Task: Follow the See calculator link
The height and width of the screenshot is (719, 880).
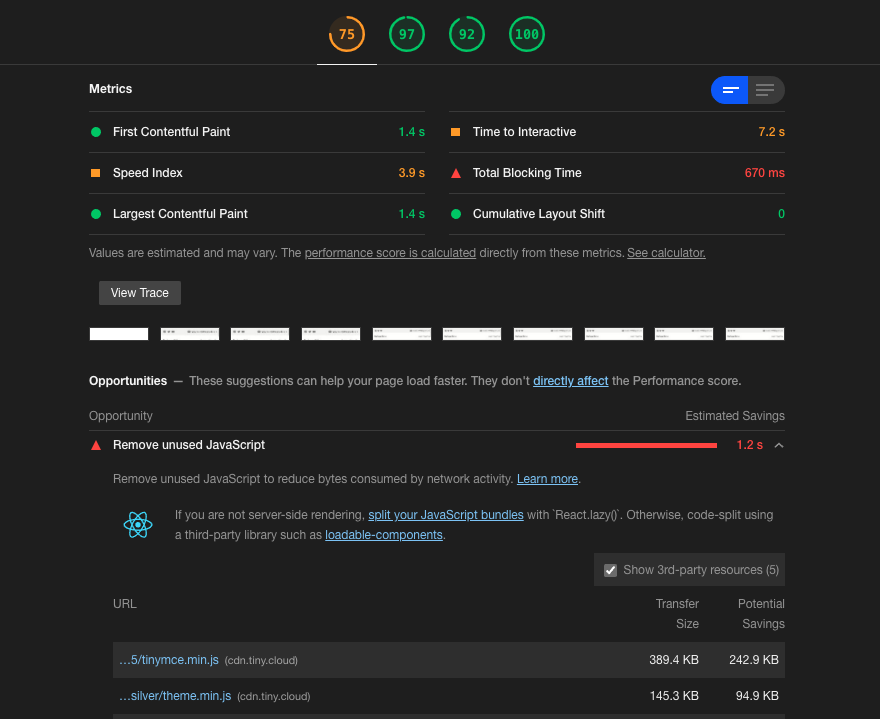Action: (x=665, y=252)
